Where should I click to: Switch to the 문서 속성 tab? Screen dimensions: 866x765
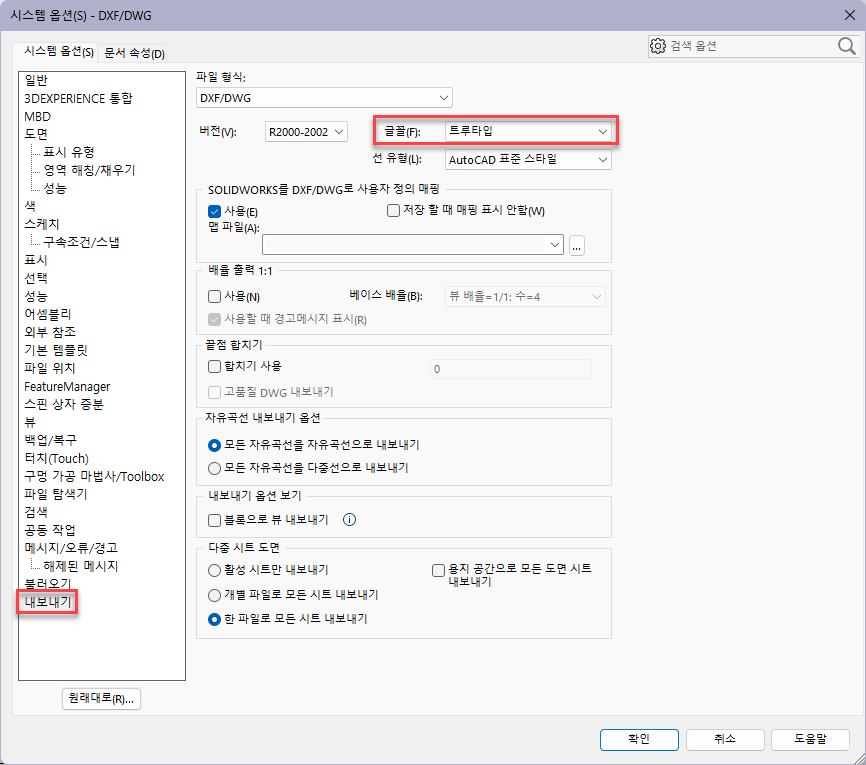point(134,53)
